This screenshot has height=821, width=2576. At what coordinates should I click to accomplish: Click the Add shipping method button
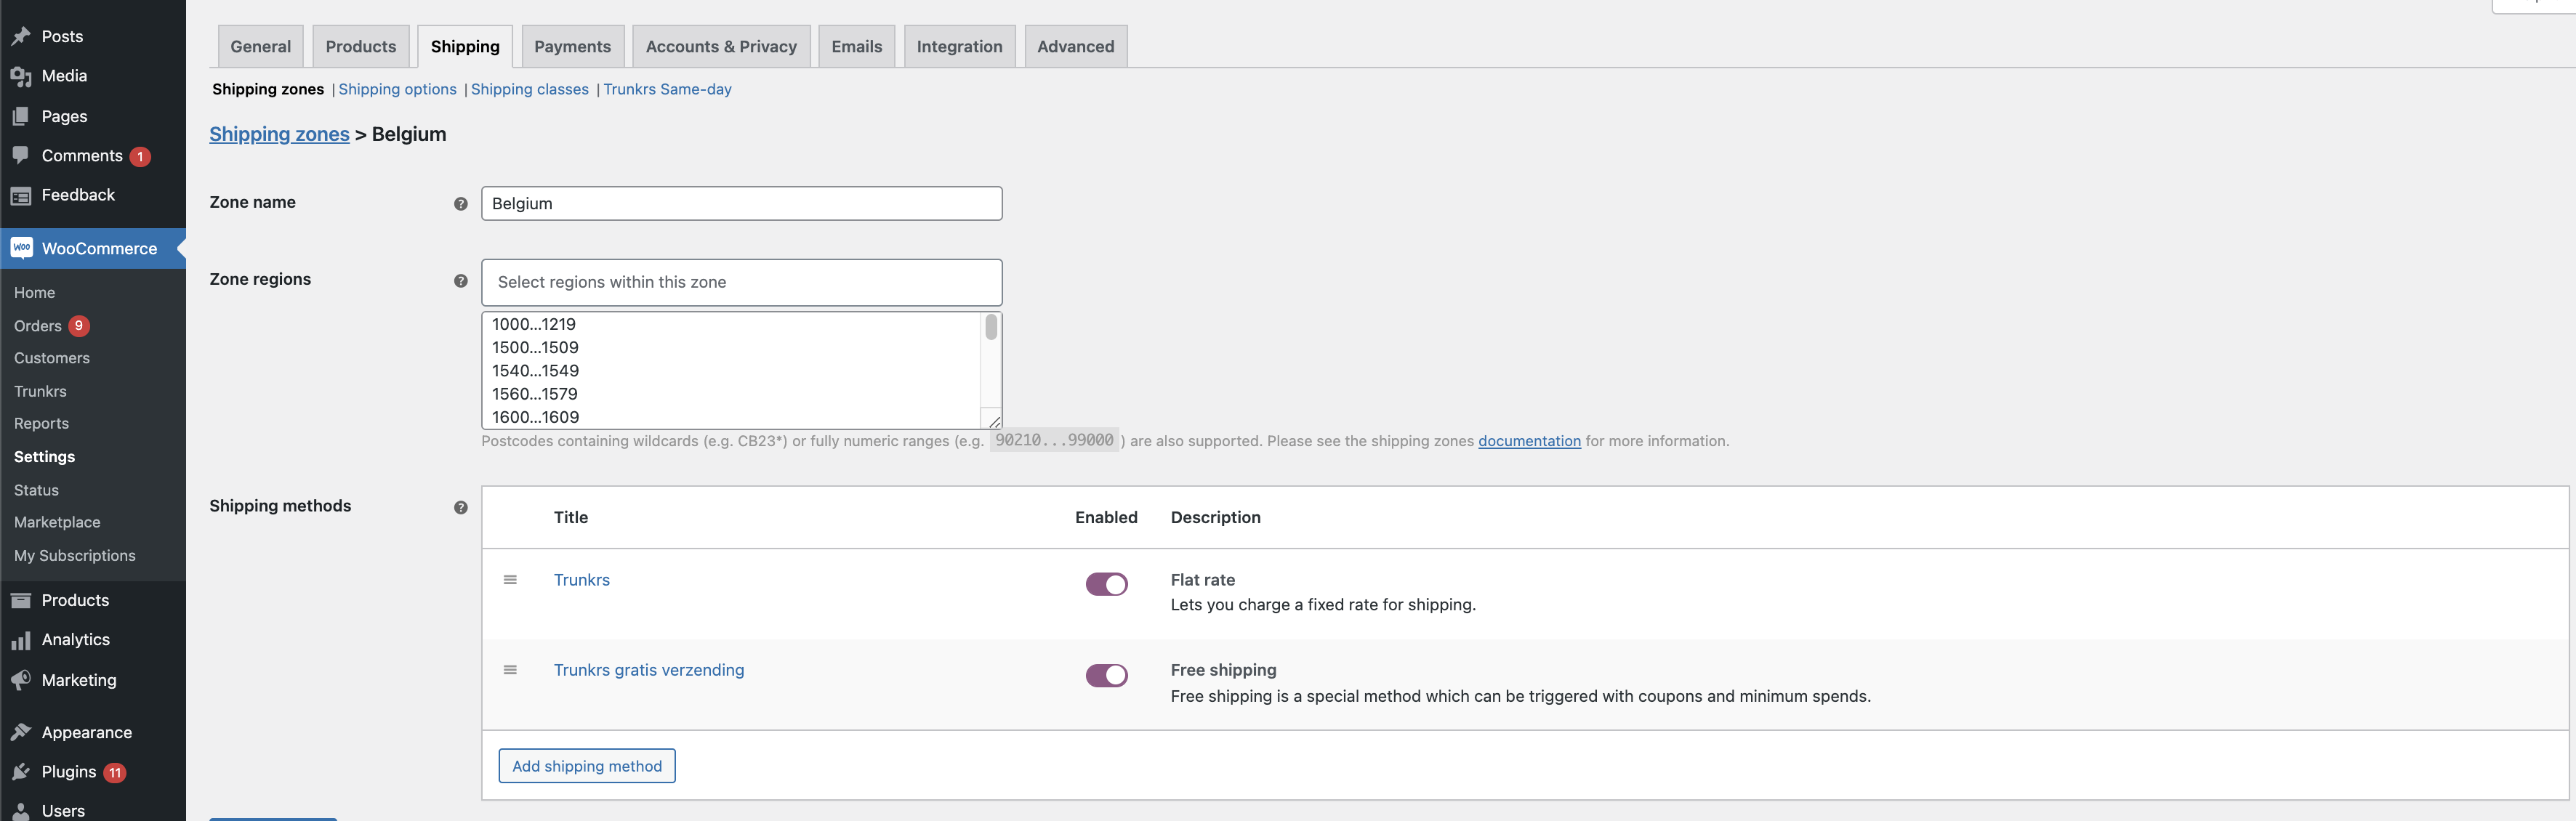[x=585, y=764]
